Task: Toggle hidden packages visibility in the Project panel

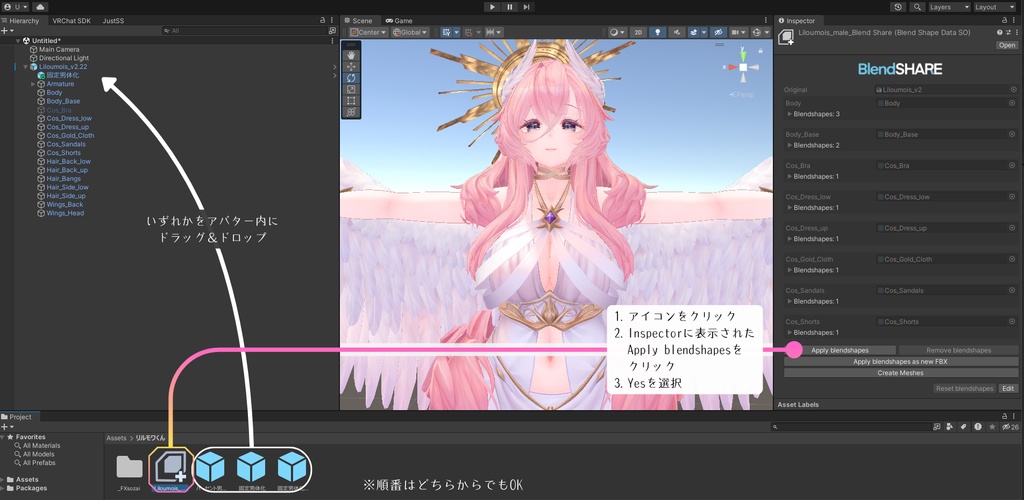Action: point(1010,427)
